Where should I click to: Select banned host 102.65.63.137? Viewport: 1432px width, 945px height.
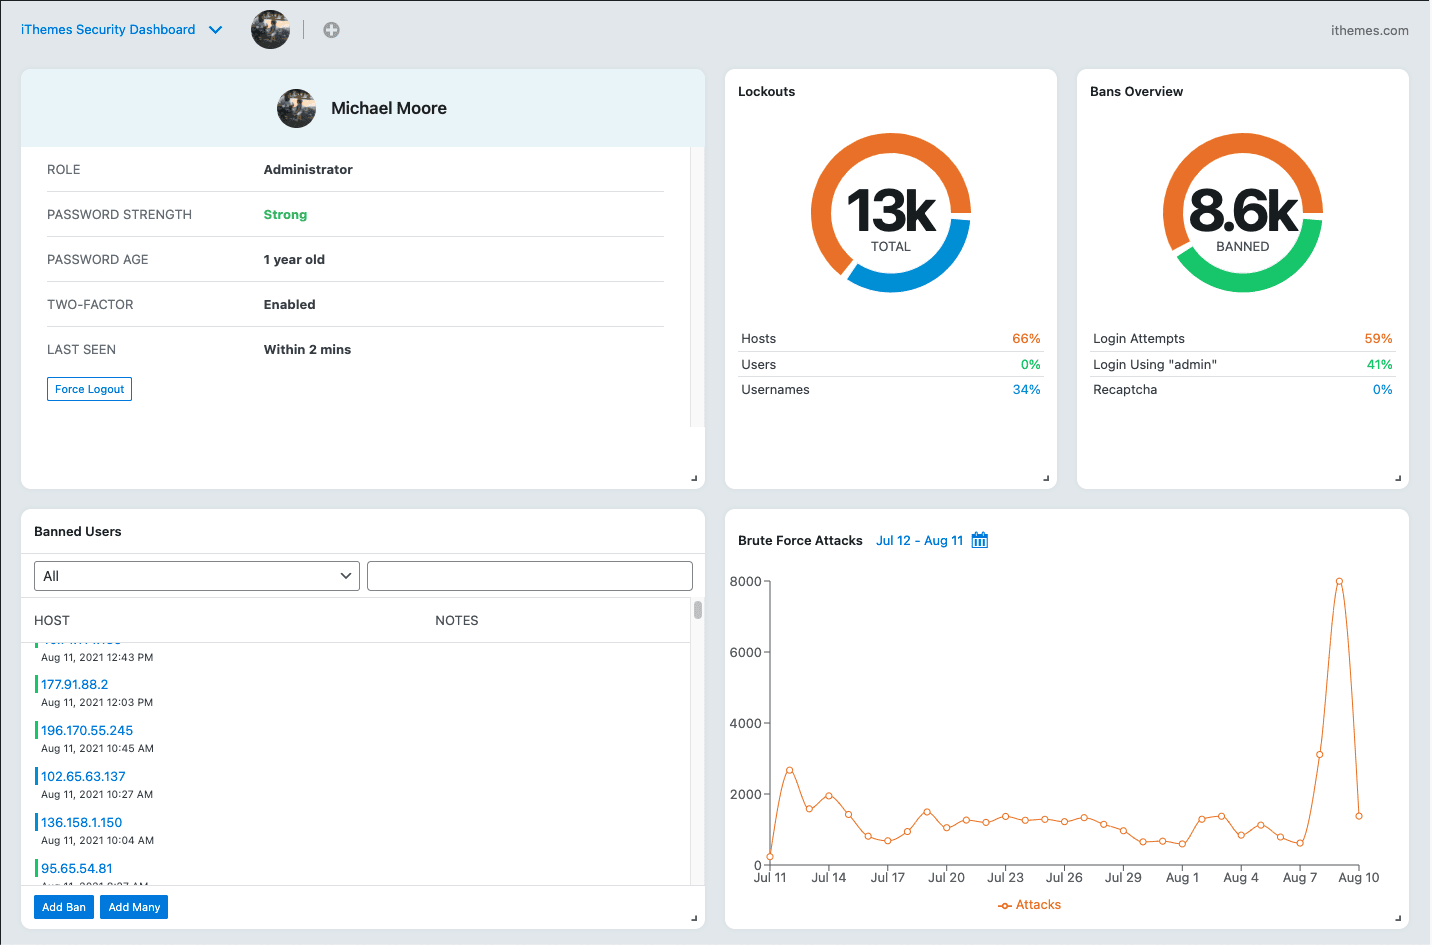click(83, 776)
